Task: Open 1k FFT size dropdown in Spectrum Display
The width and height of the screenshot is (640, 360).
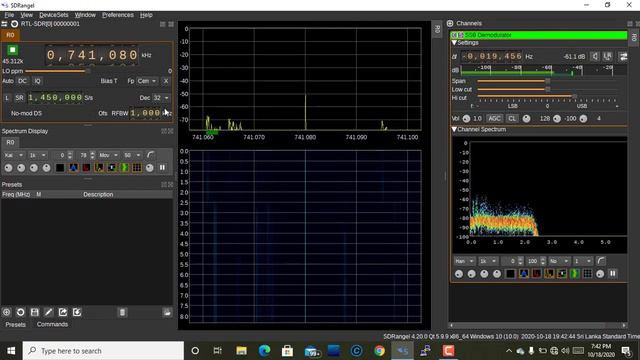Action: tap(38, 155)
